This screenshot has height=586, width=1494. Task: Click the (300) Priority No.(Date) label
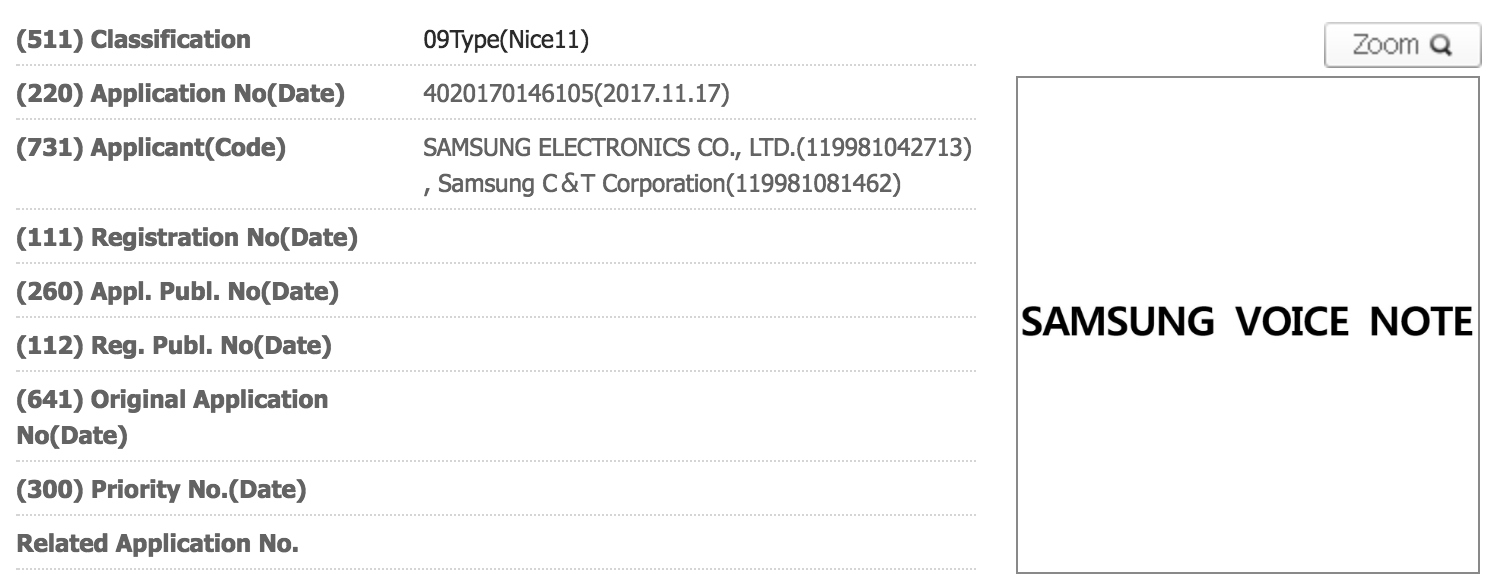pyautogui.click(x=161, y=490)
